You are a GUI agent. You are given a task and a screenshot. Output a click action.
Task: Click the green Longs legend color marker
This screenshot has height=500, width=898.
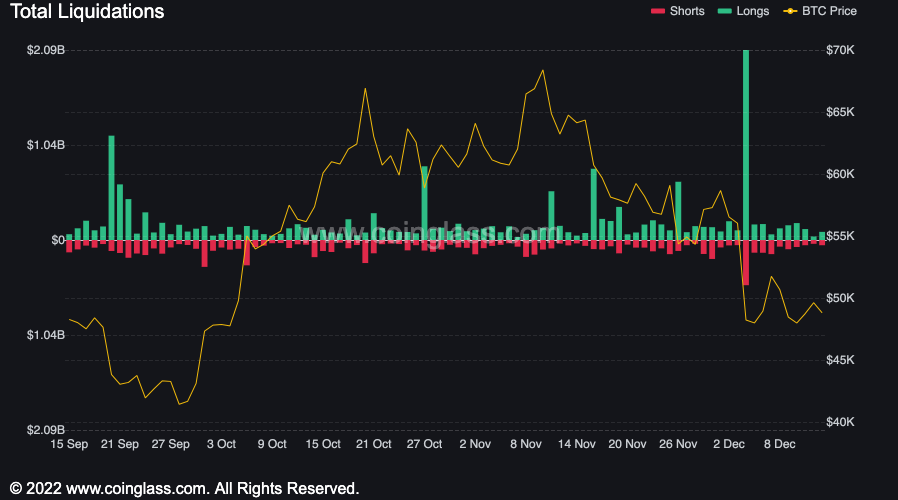(x=724, y=11)
